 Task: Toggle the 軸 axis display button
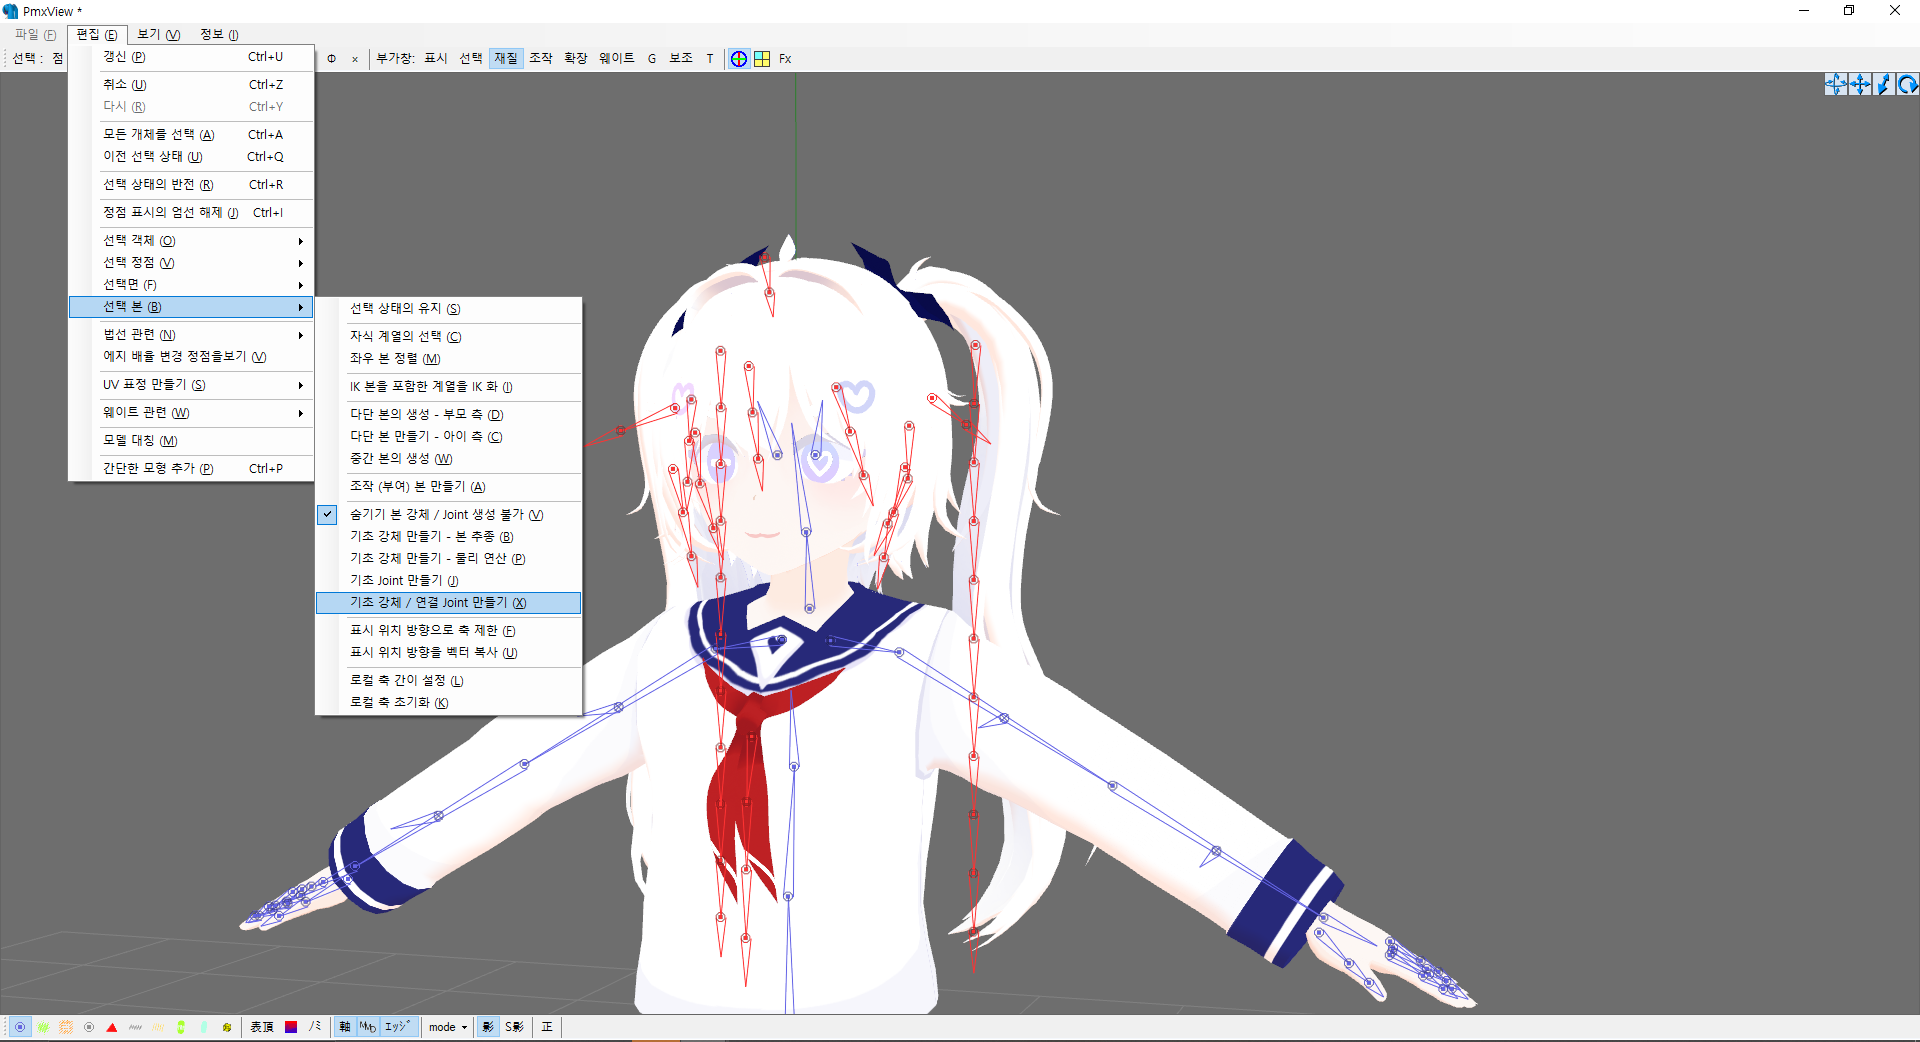[x=345, y=1027]
